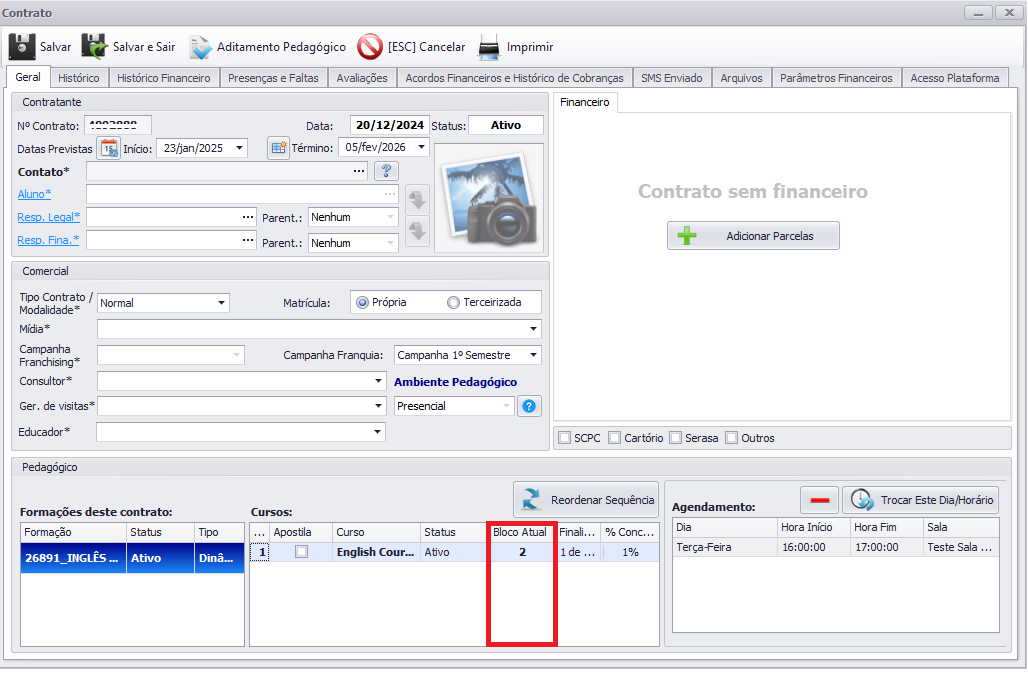Click the Imprimir printer icon
1028x673 pixels.
click(489, 47)
